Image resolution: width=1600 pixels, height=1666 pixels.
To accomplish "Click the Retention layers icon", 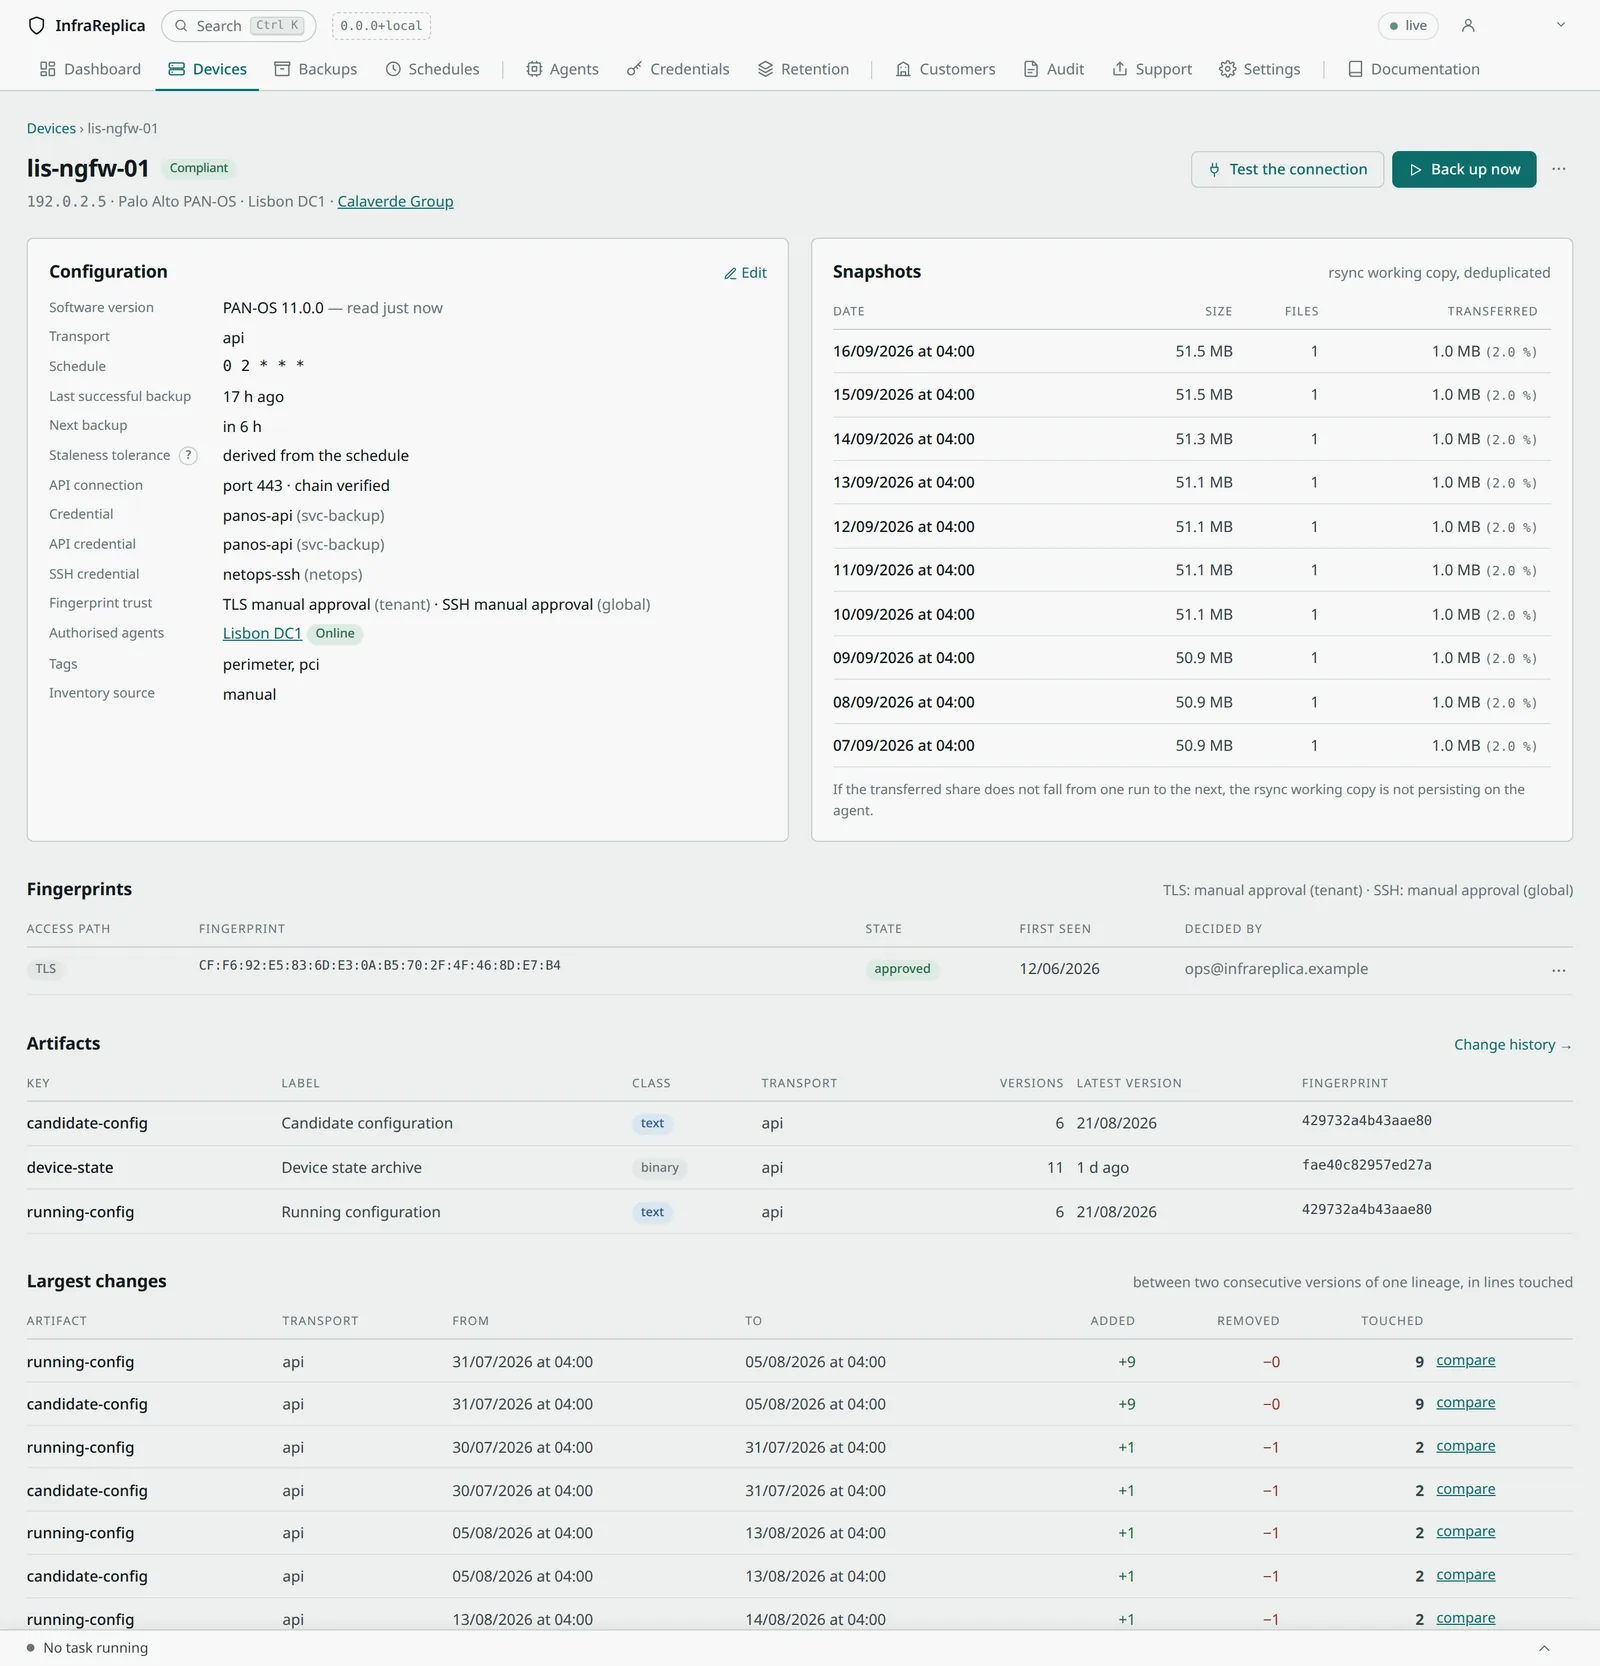I will click(x=765, y=69).
